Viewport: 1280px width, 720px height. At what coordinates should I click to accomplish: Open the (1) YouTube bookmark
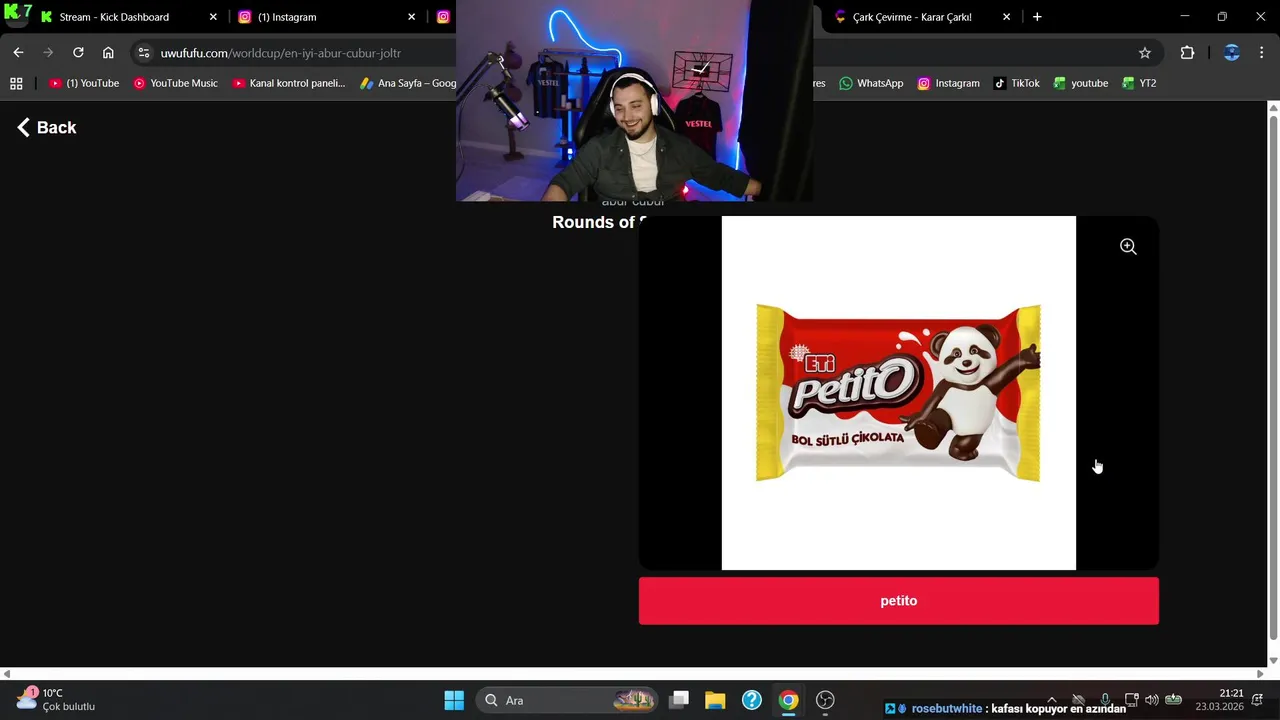tap(84, 83)
